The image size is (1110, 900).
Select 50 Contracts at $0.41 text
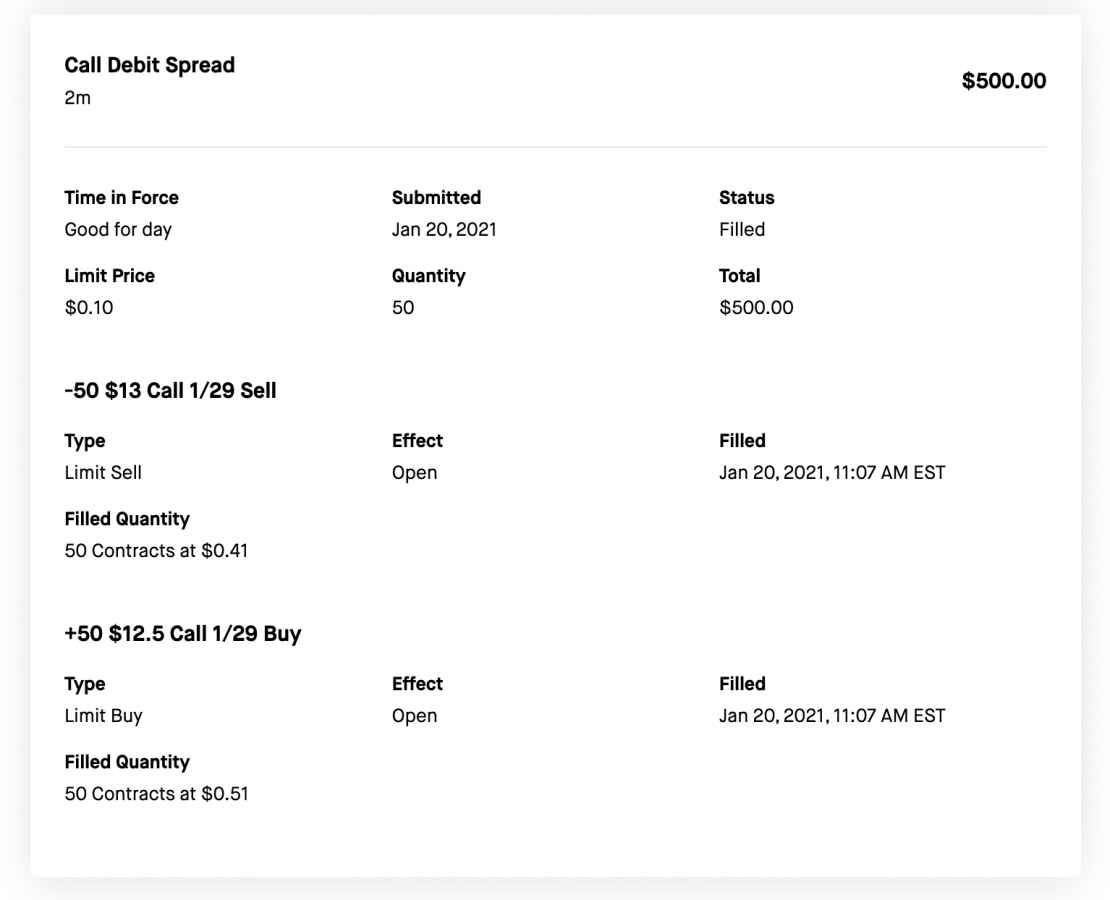click(156, 550)
